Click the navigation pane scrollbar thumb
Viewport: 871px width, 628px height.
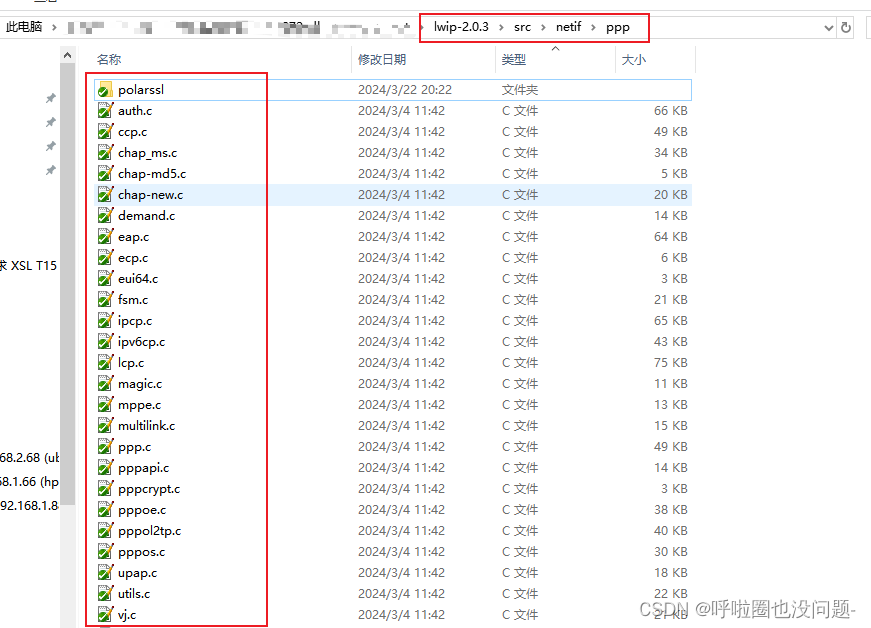(x=67, y=283)
